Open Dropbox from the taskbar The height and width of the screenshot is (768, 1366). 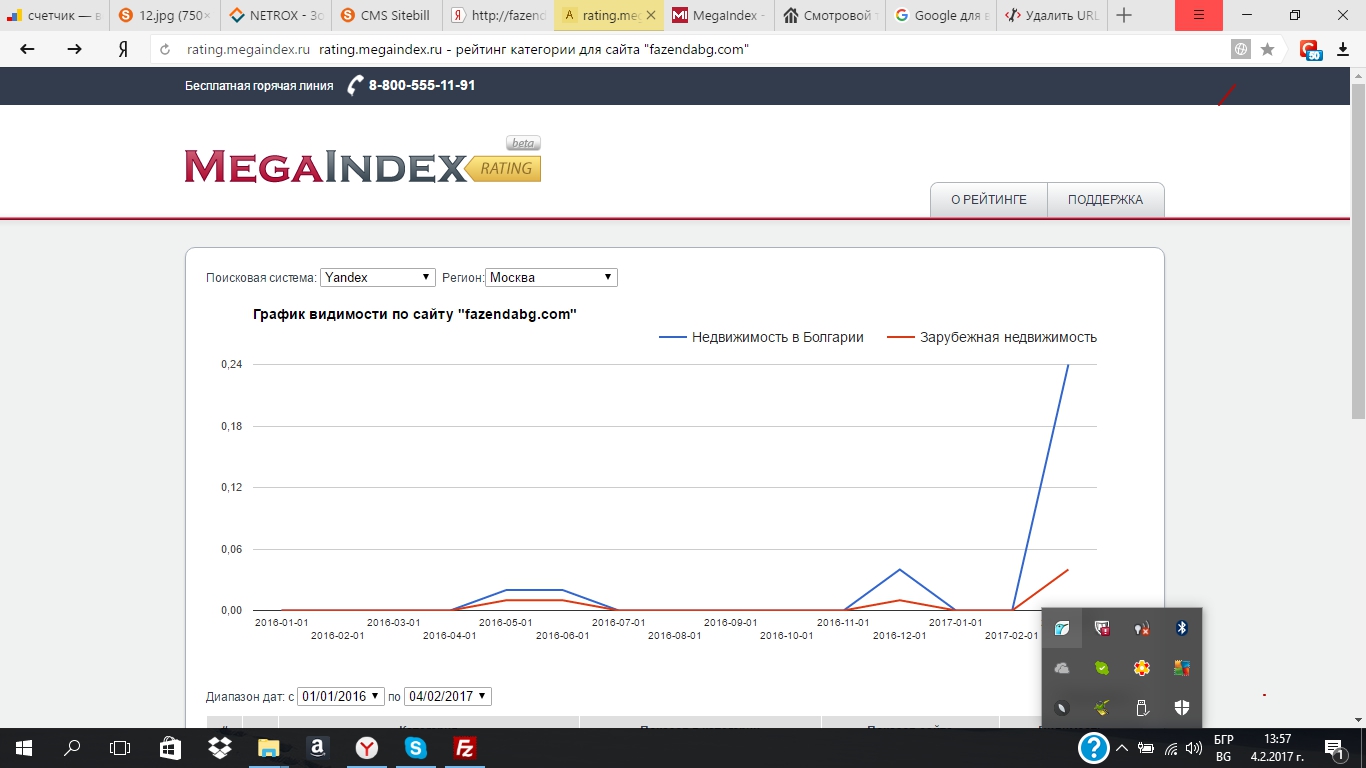point(219,747)
